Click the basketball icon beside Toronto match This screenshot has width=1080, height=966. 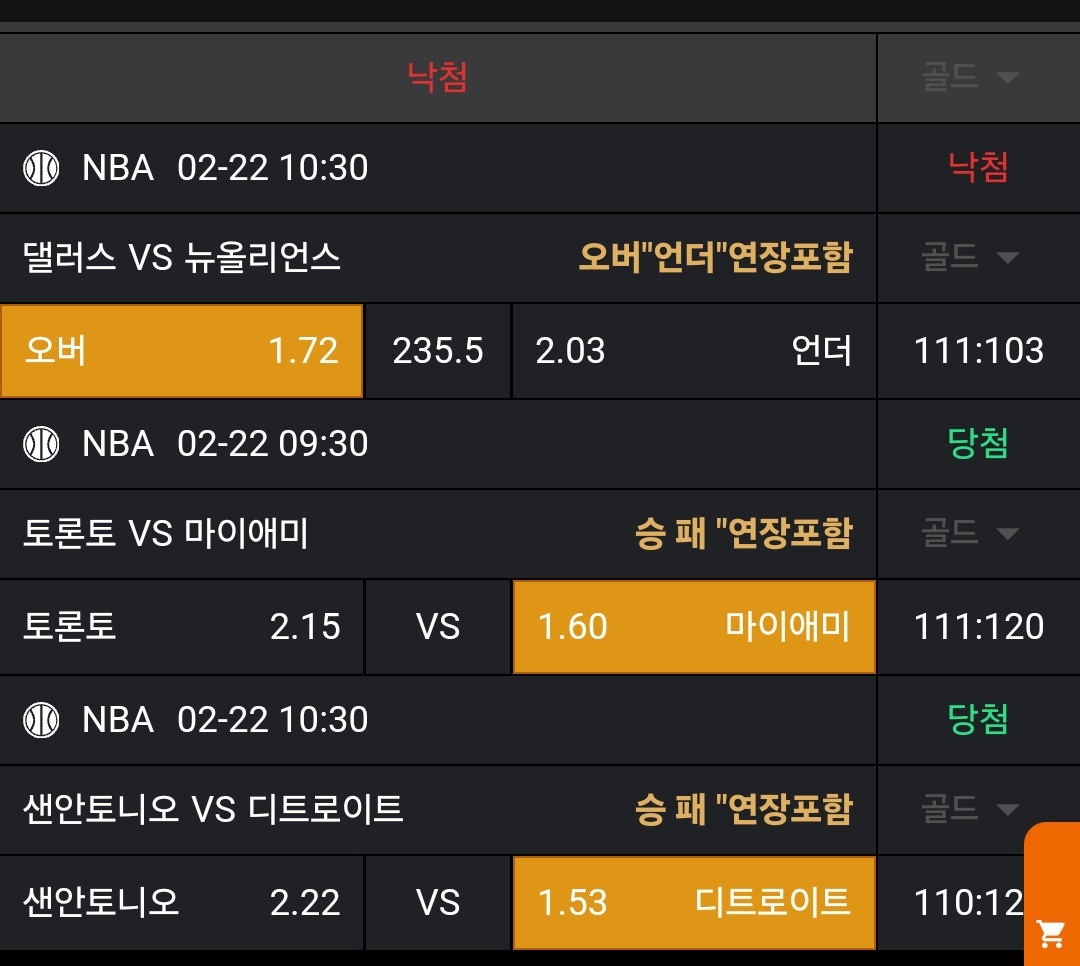[41, 444]
